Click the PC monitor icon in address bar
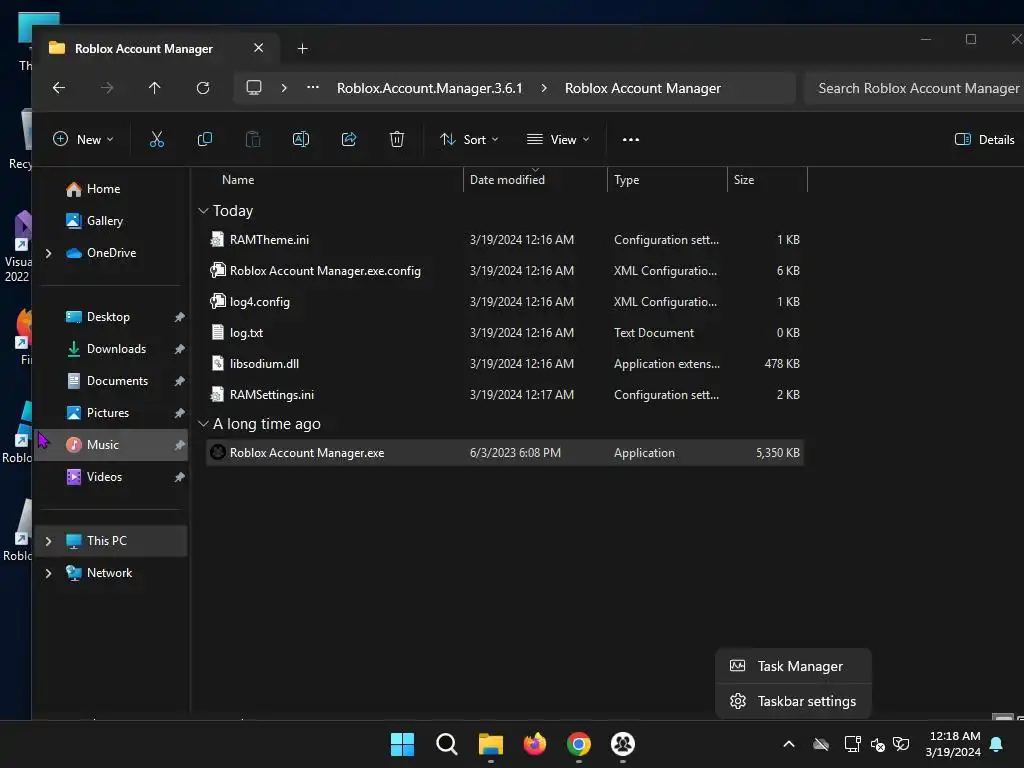The image size is (1024, 768). click(254, 88)
